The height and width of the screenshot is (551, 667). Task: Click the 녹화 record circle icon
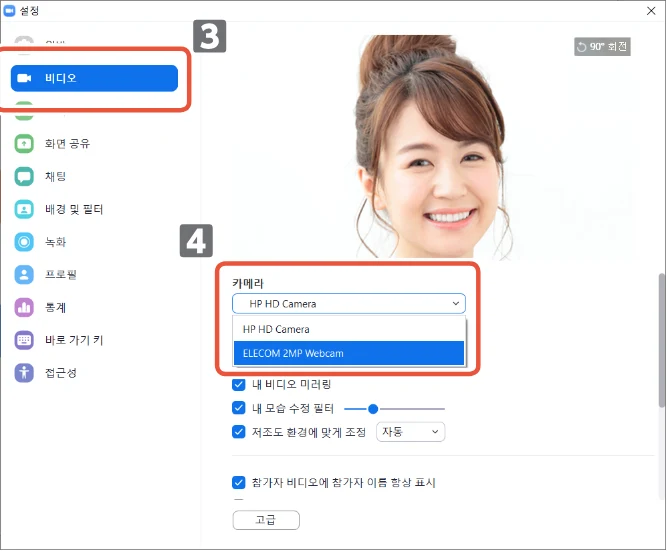tap(24, 242)
